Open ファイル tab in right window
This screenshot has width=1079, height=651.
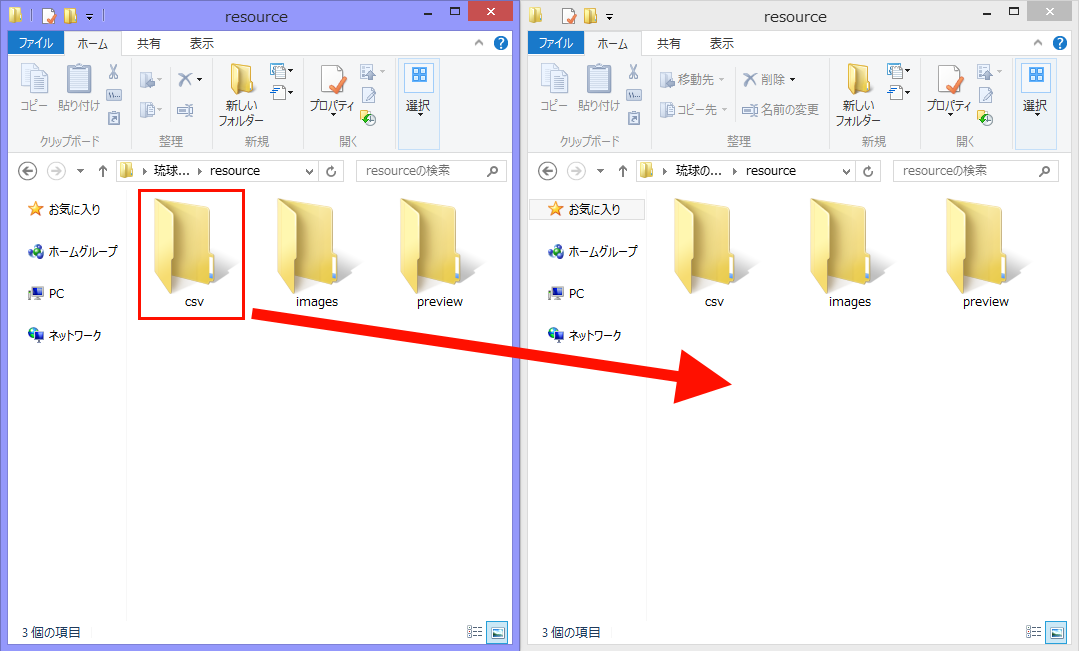(556, 43)
